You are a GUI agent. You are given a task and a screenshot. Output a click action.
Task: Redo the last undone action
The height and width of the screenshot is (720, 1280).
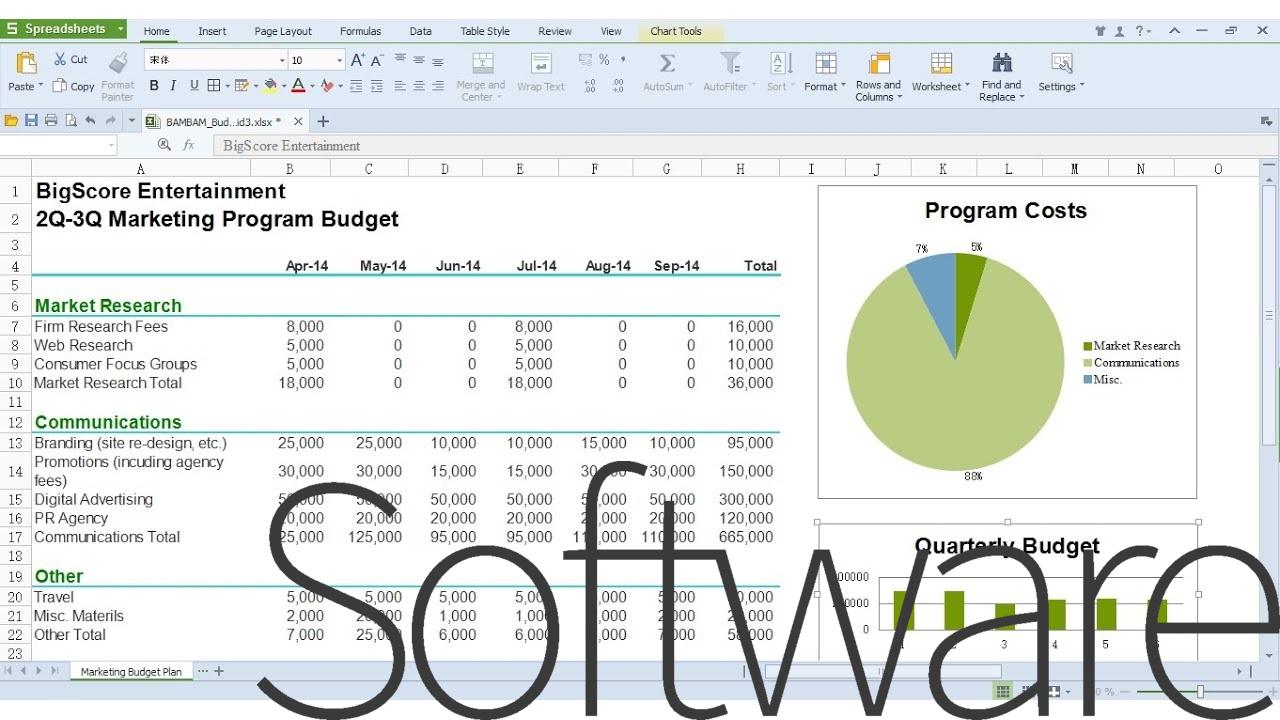point(110,121)
